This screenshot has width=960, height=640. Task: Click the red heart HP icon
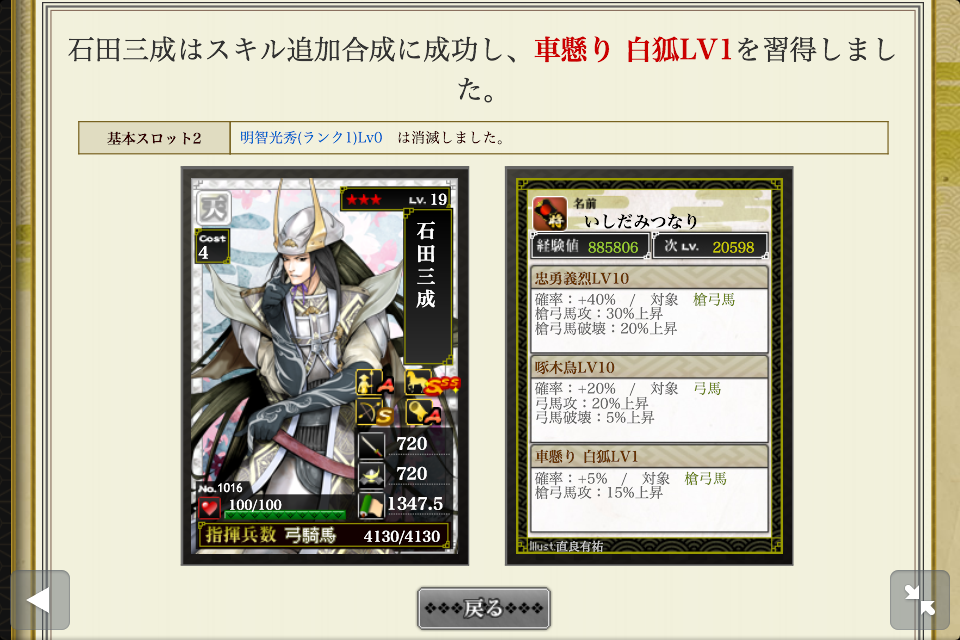(209, 507)
